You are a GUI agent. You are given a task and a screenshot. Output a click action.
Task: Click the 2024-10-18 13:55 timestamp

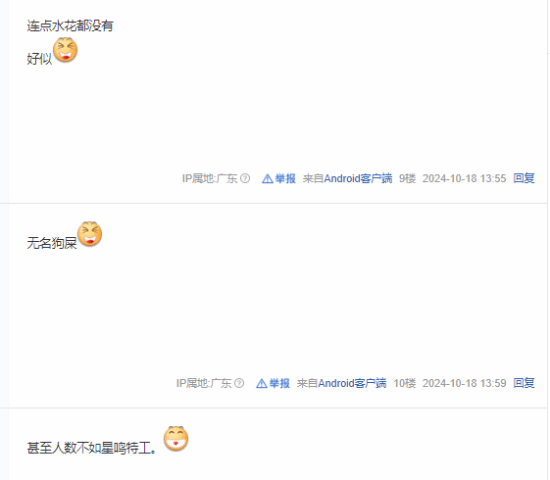click(x=464, y=179)
